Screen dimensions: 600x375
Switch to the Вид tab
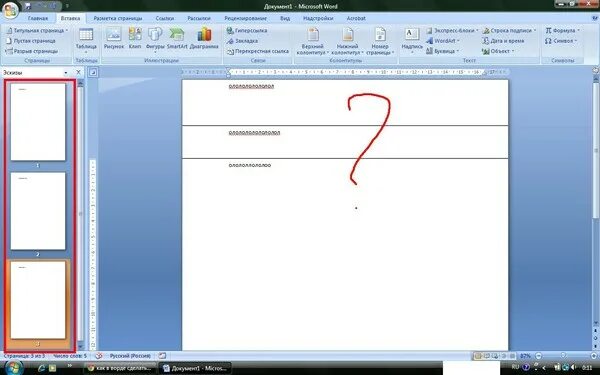pyautogui.click(x=285, y=18)
